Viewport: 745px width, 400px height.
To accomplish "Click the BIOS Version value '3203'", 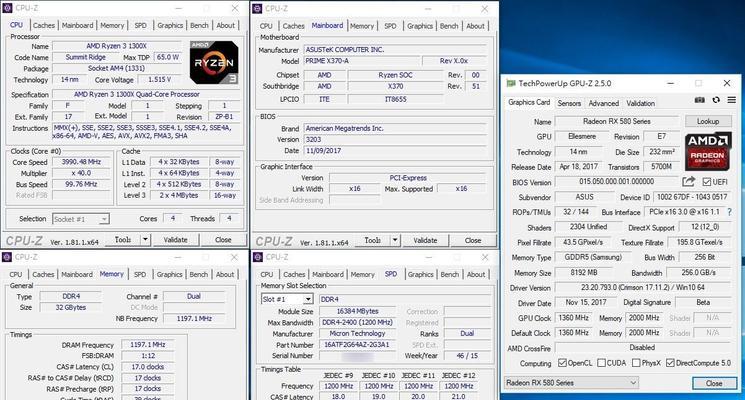I will tap(395, 139).
